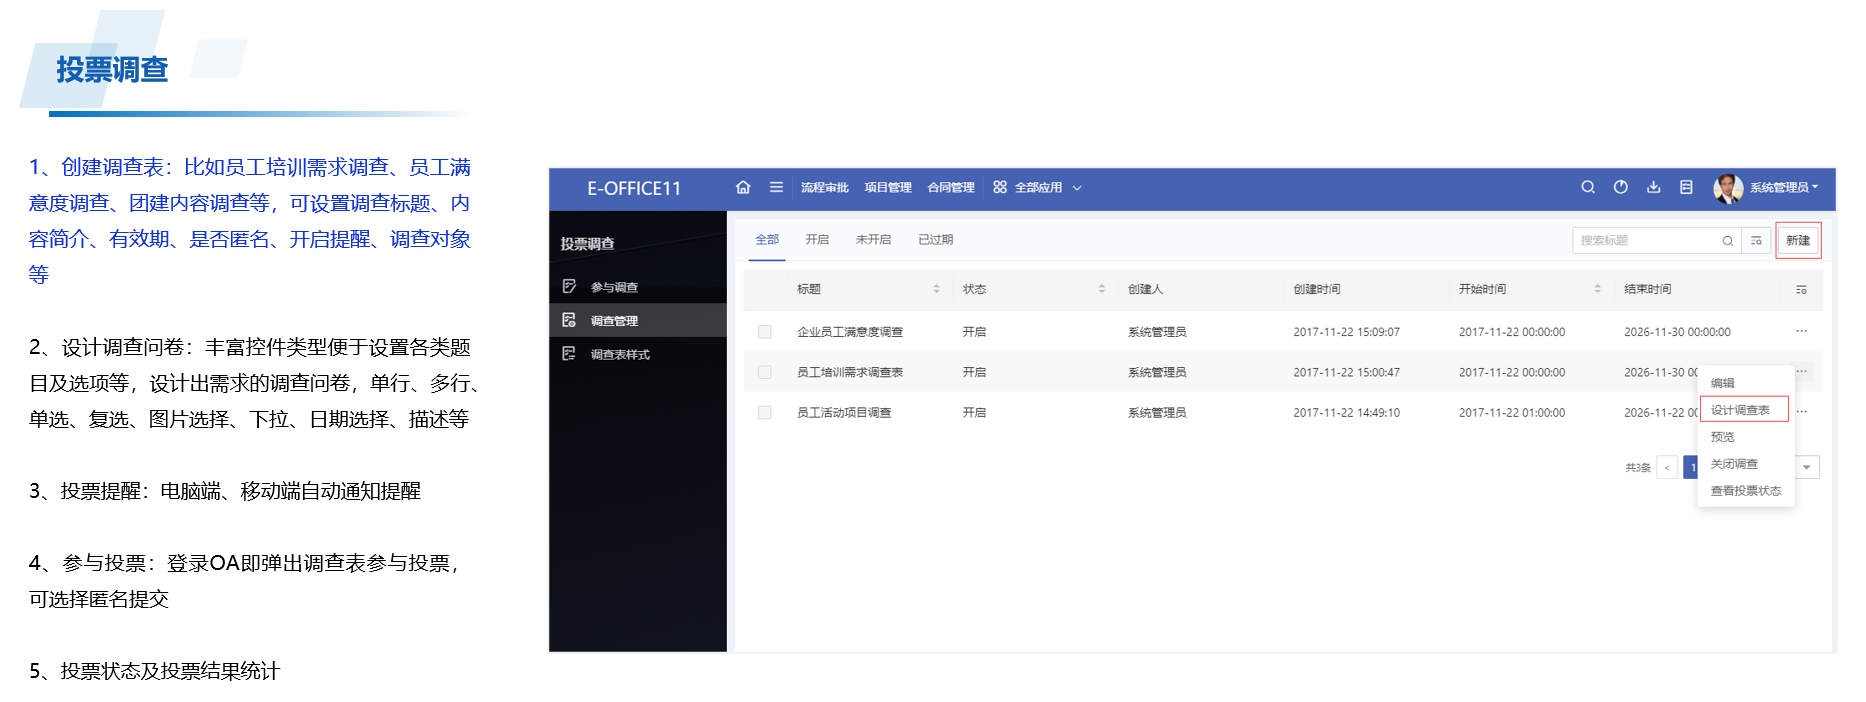Open advanced filter icon beside search box

[x=1756, y=241]
